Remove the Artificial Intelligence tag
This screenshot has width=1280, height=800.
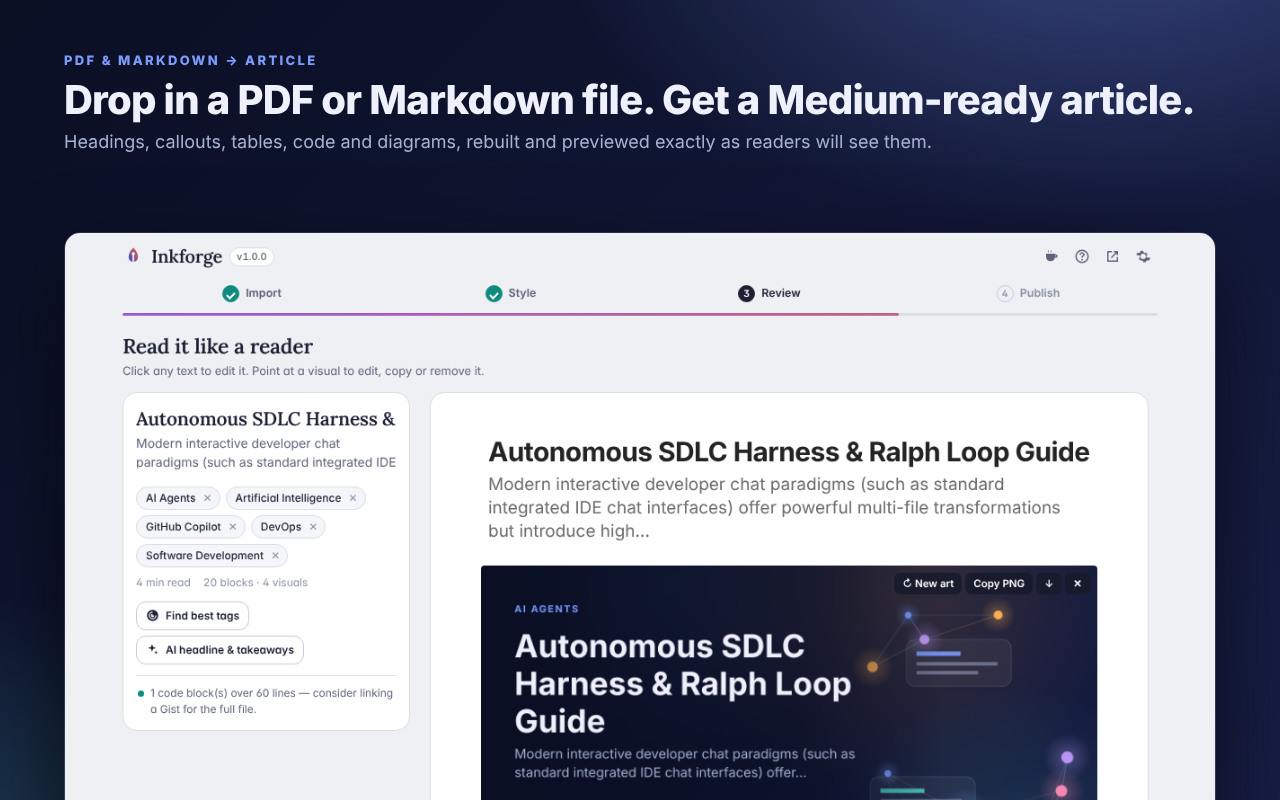point(353,498)
